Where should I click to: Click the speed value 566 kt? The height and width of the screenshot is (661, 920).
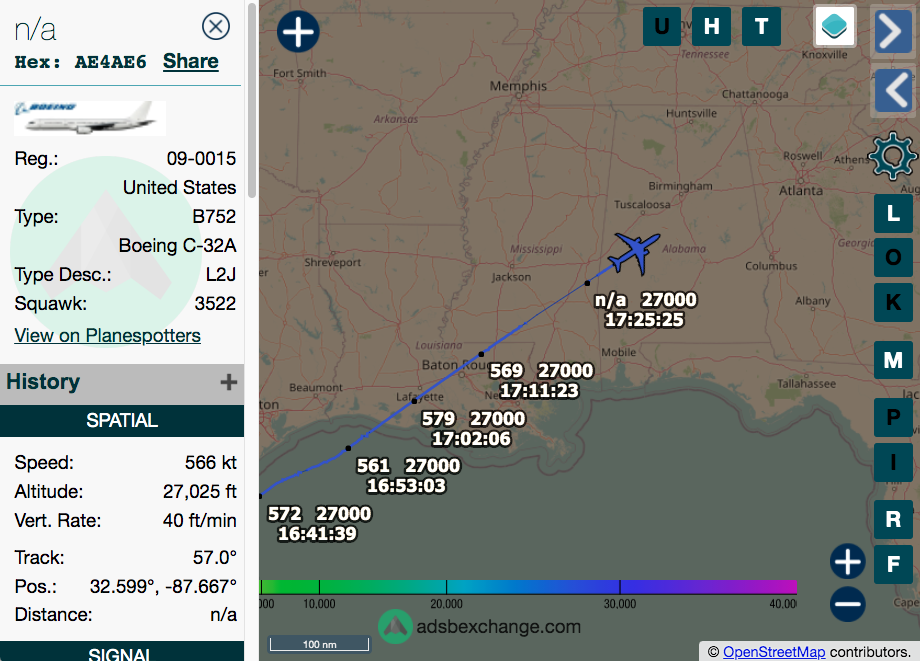point(211,462)
